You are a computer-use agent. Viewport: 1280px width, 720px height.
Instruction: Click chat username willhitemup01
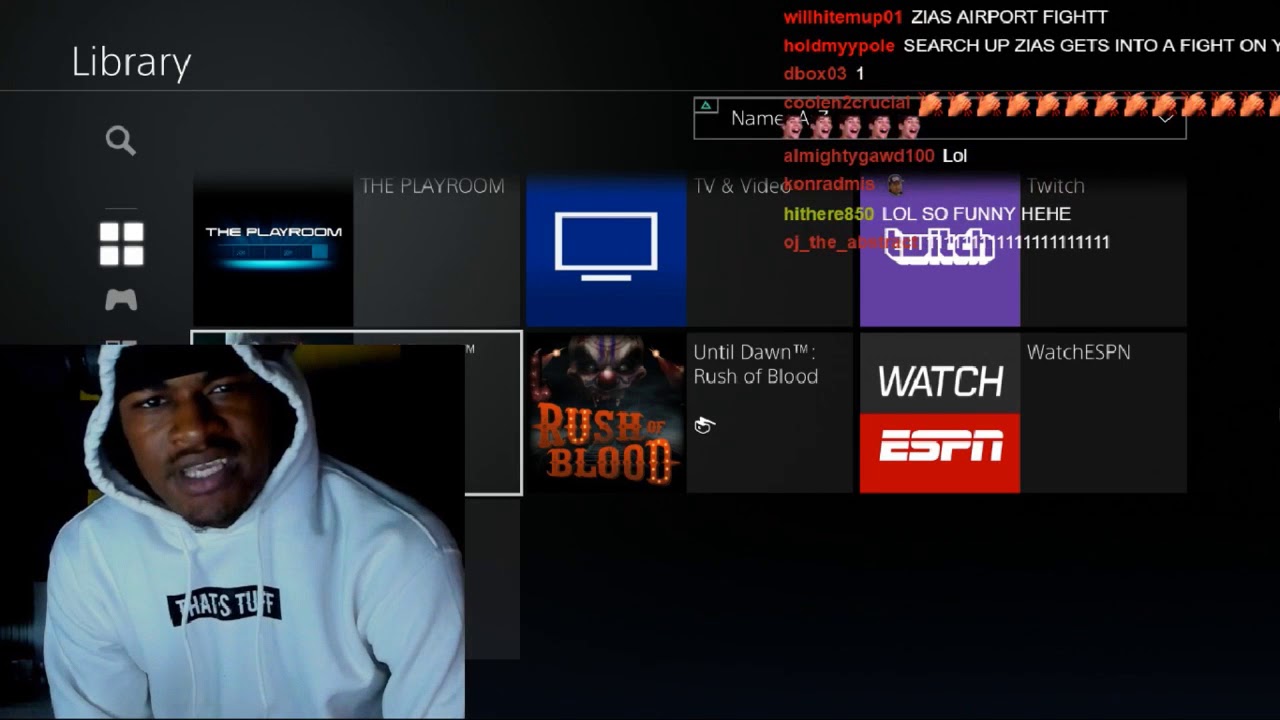pyautogui.click(x=843, y=17)
